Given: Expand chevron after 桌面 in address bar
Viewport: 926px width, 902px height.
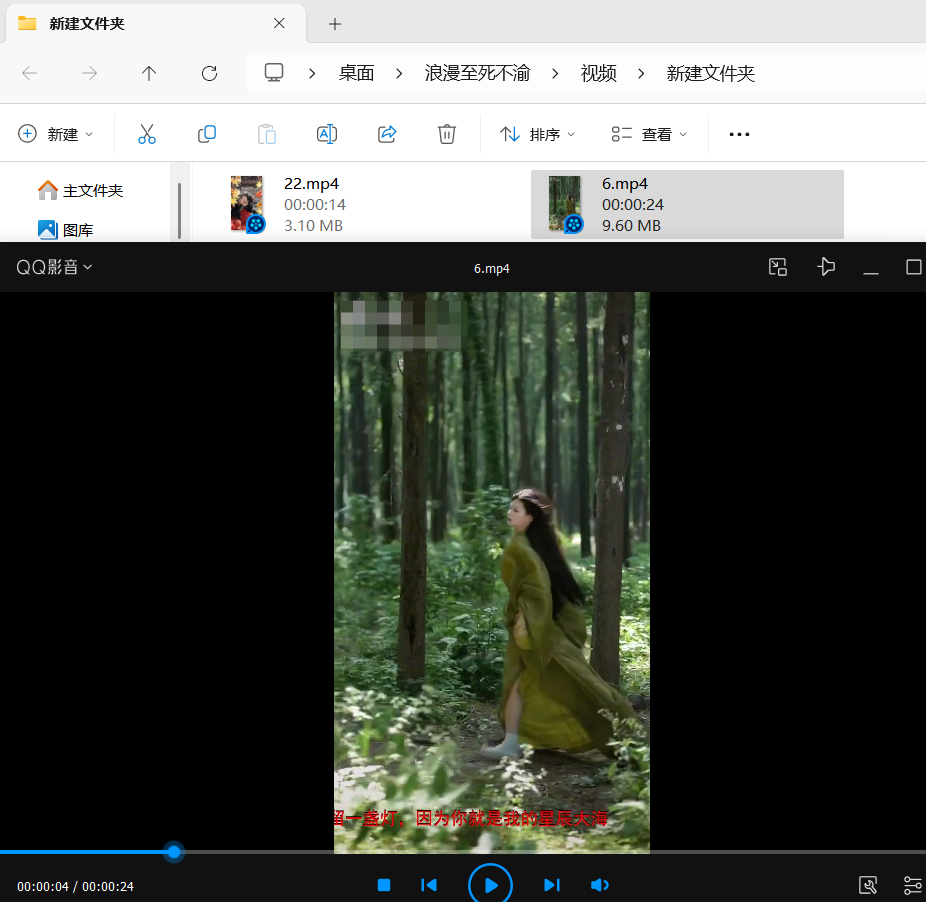Looking at the screenshot, I should click(x=399, y=74).
